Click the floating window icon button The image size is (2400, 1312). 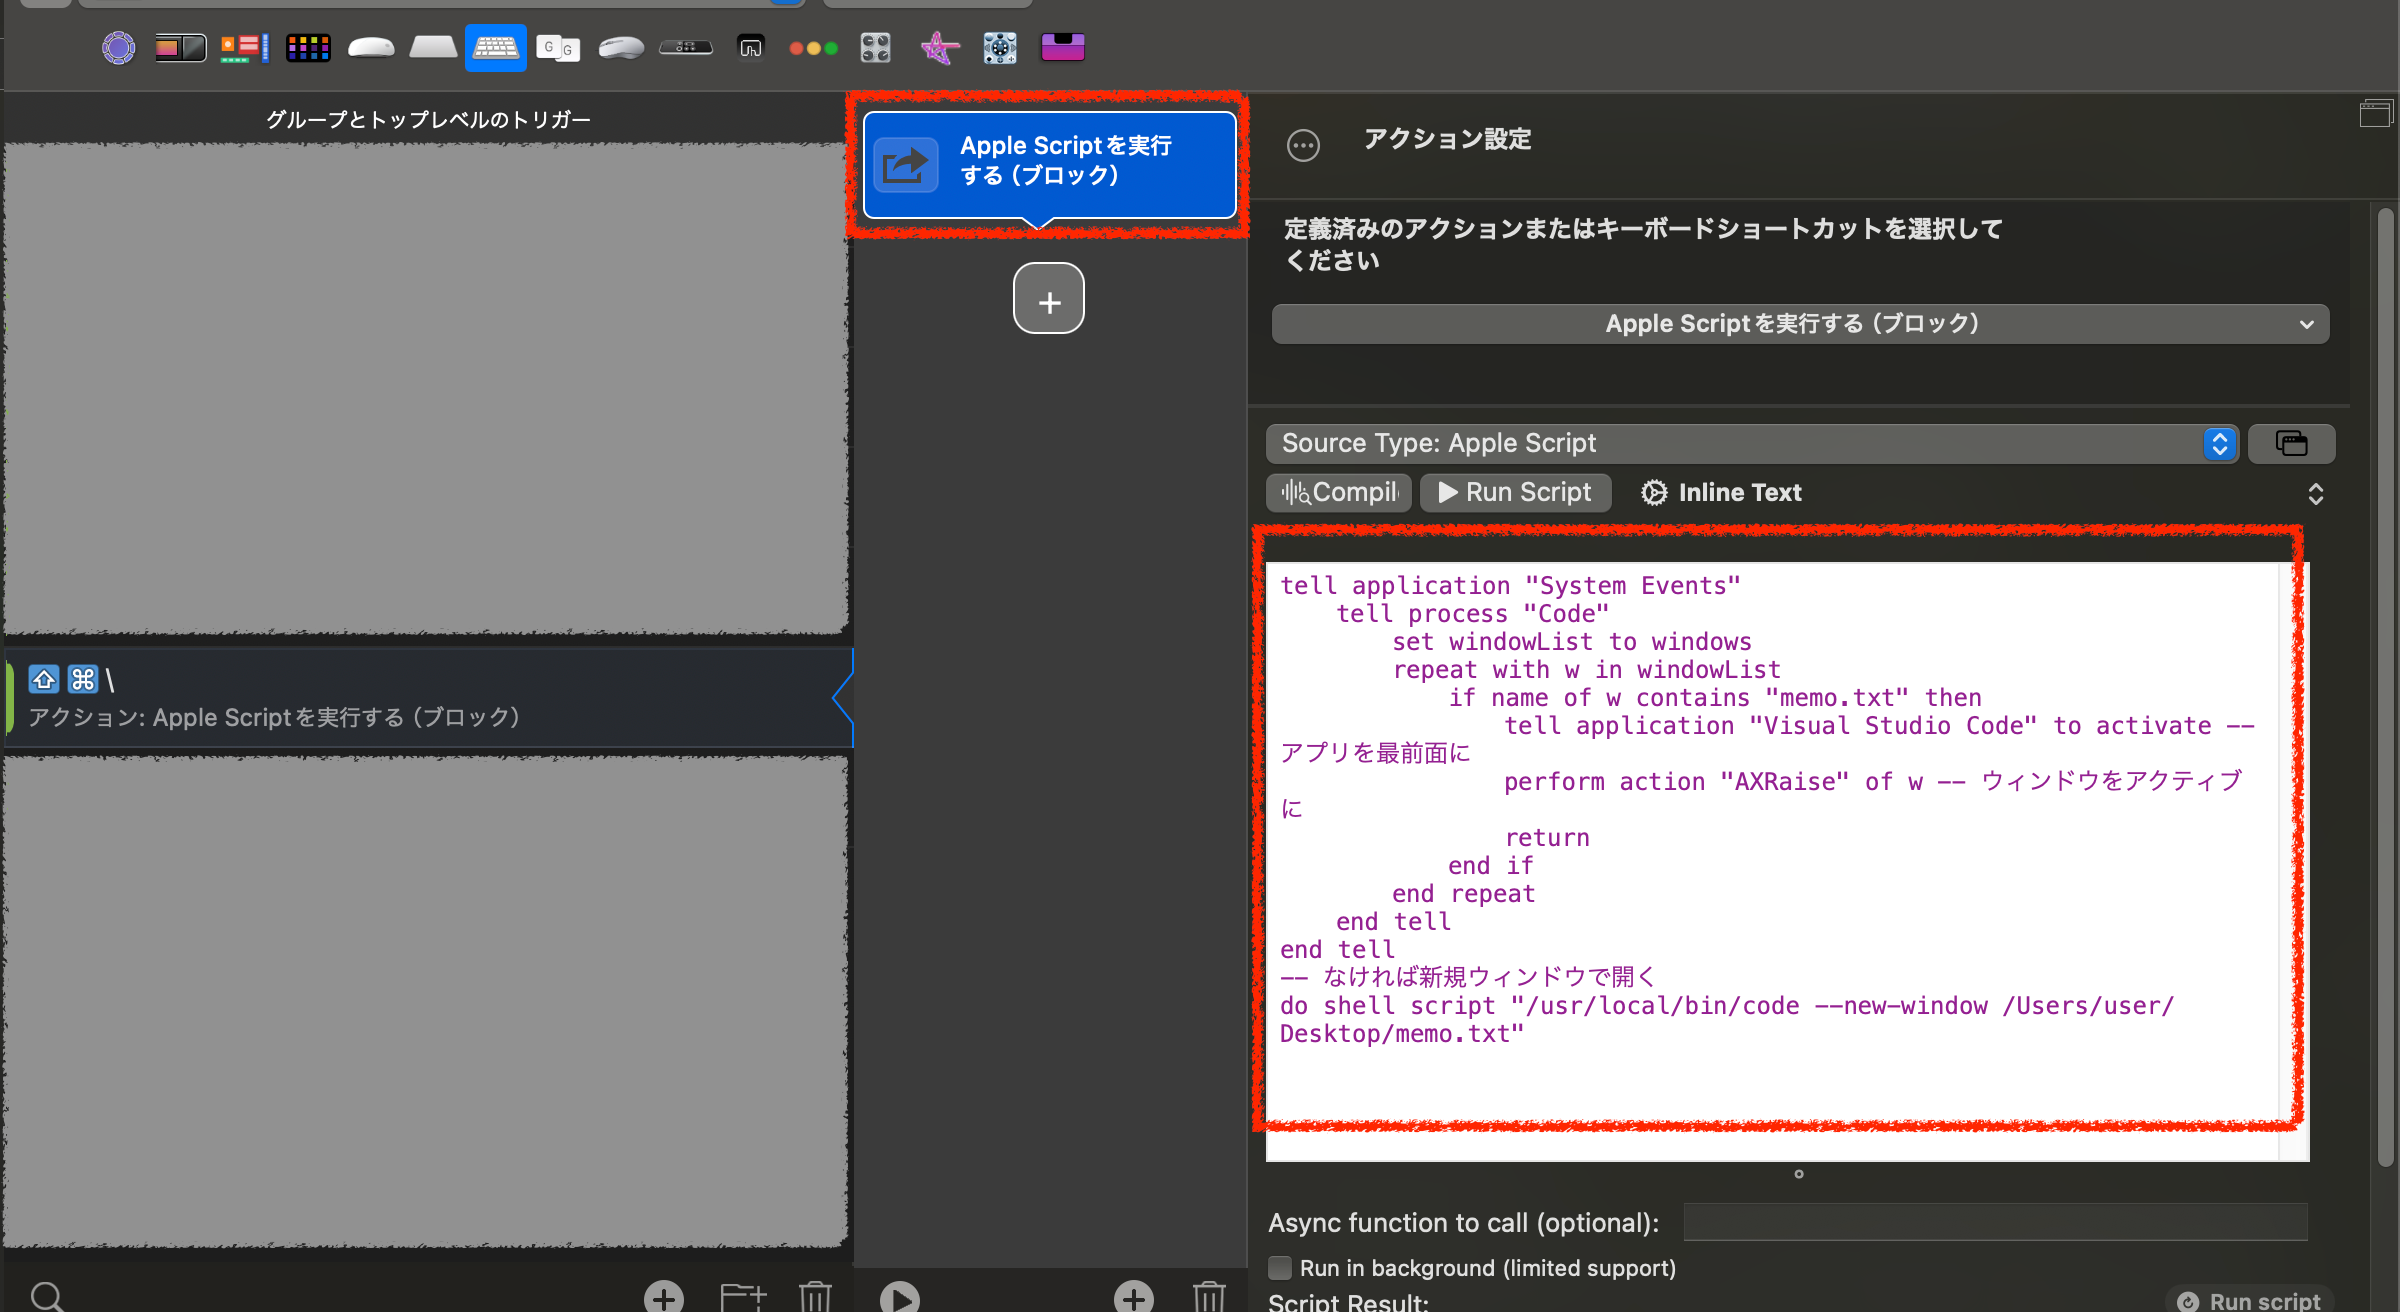pos(2291,443)
